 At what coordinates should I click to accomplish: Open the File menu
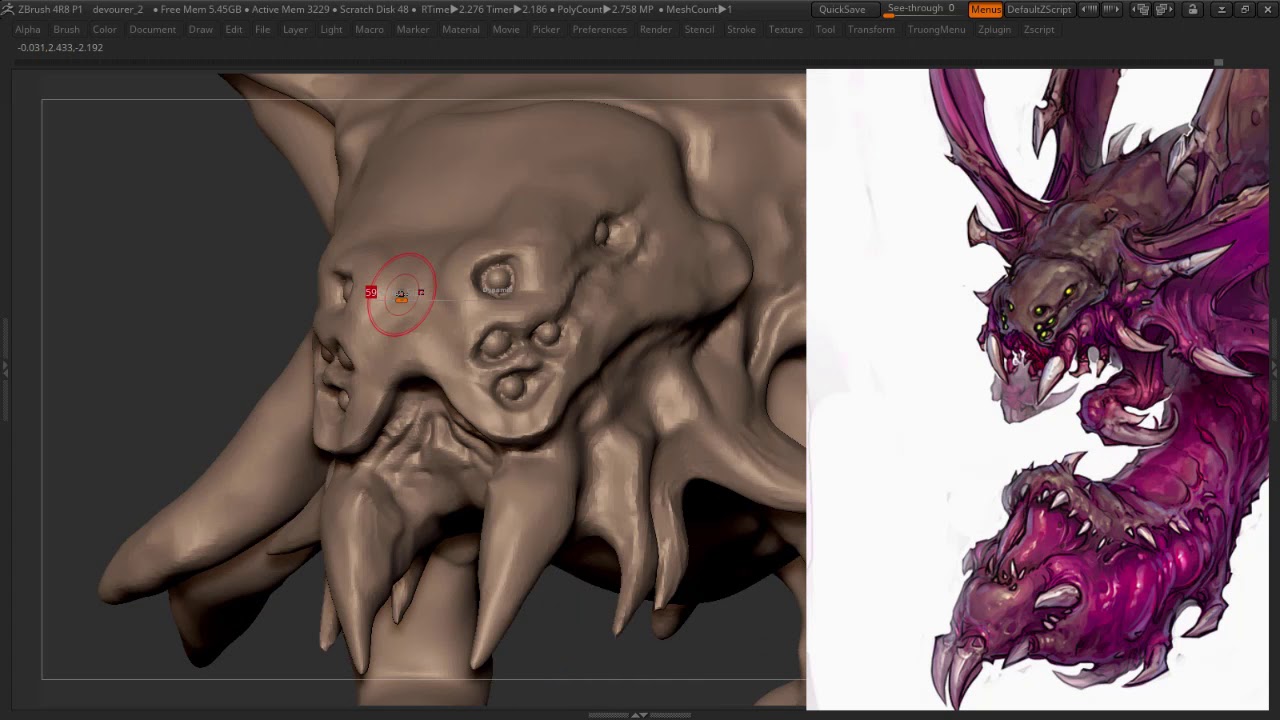(x=262, y=29)
